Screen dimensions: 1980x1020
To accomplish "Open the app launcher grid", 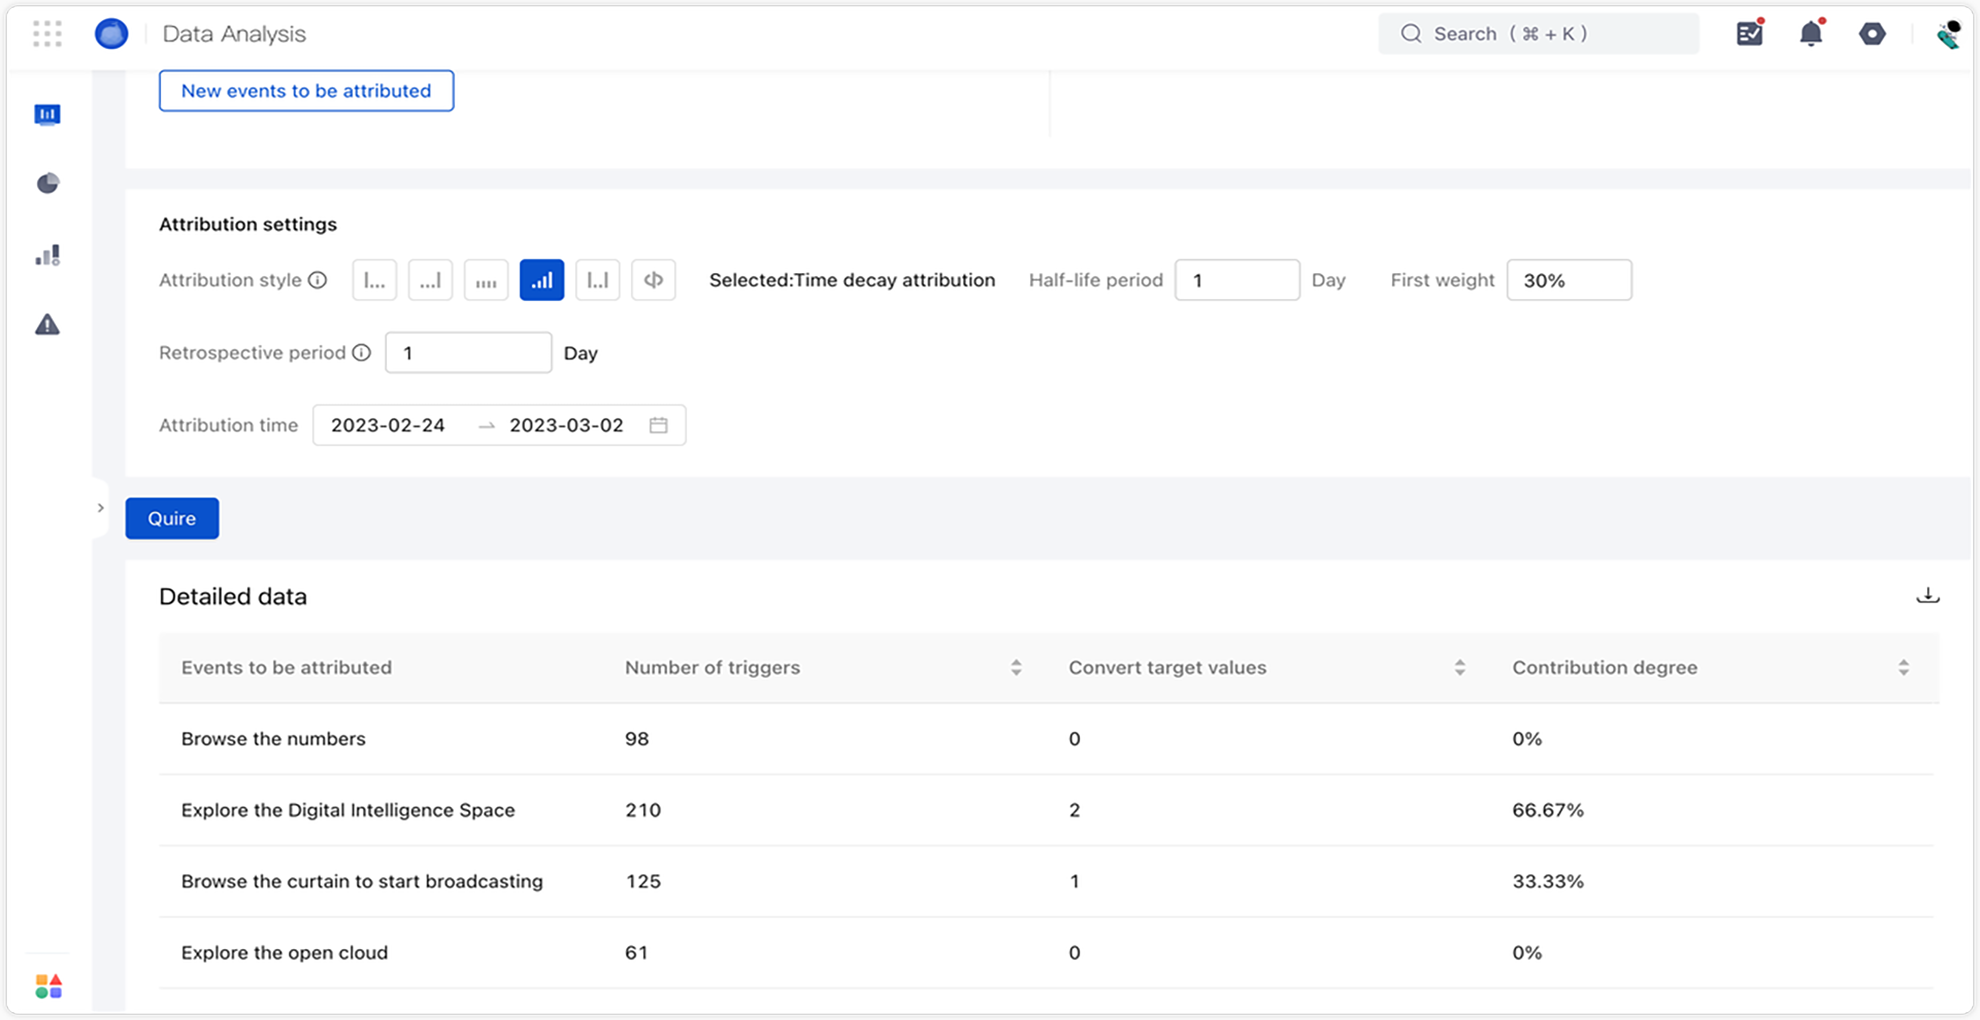I will (x=47, y=34).
